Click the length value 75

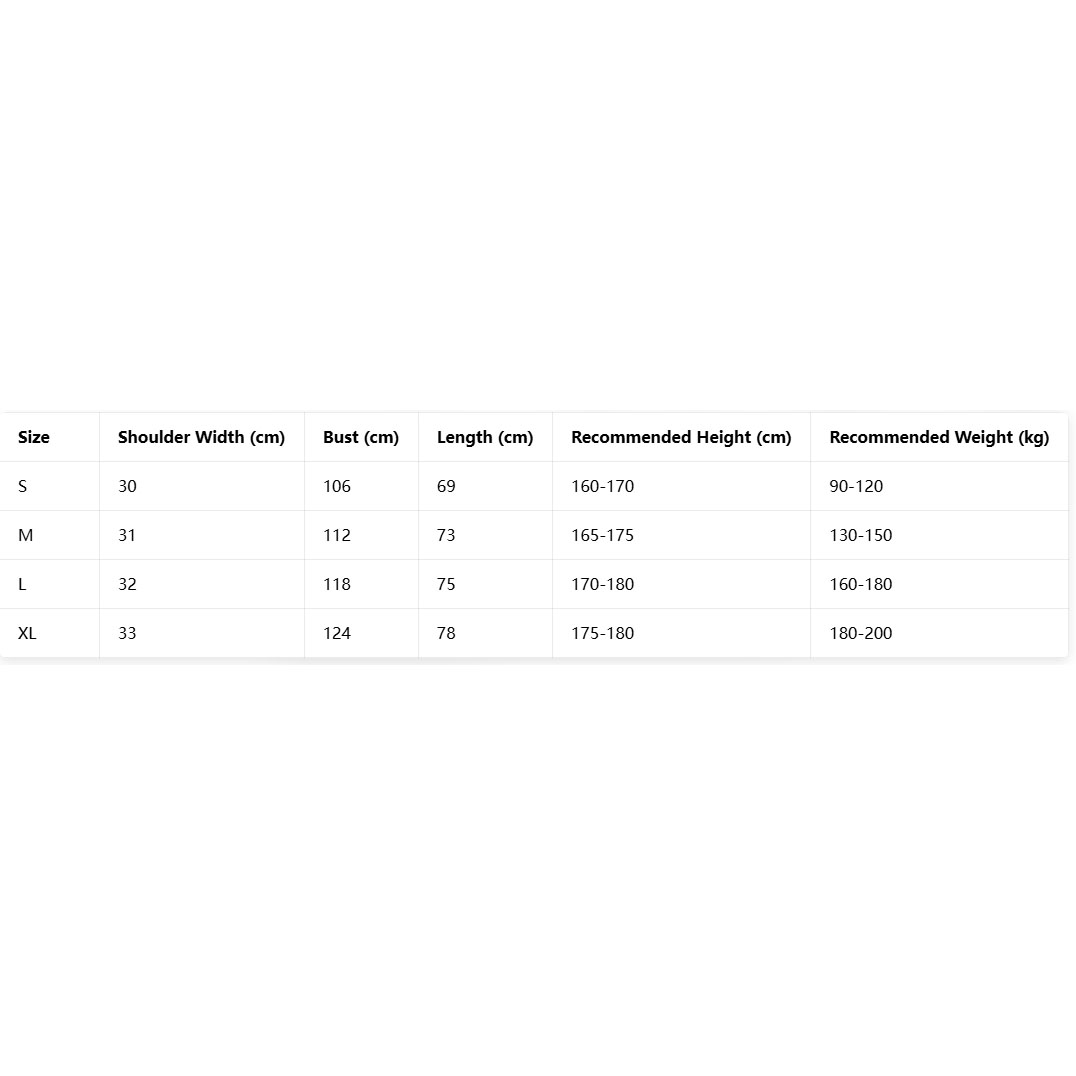coord(446,584)
